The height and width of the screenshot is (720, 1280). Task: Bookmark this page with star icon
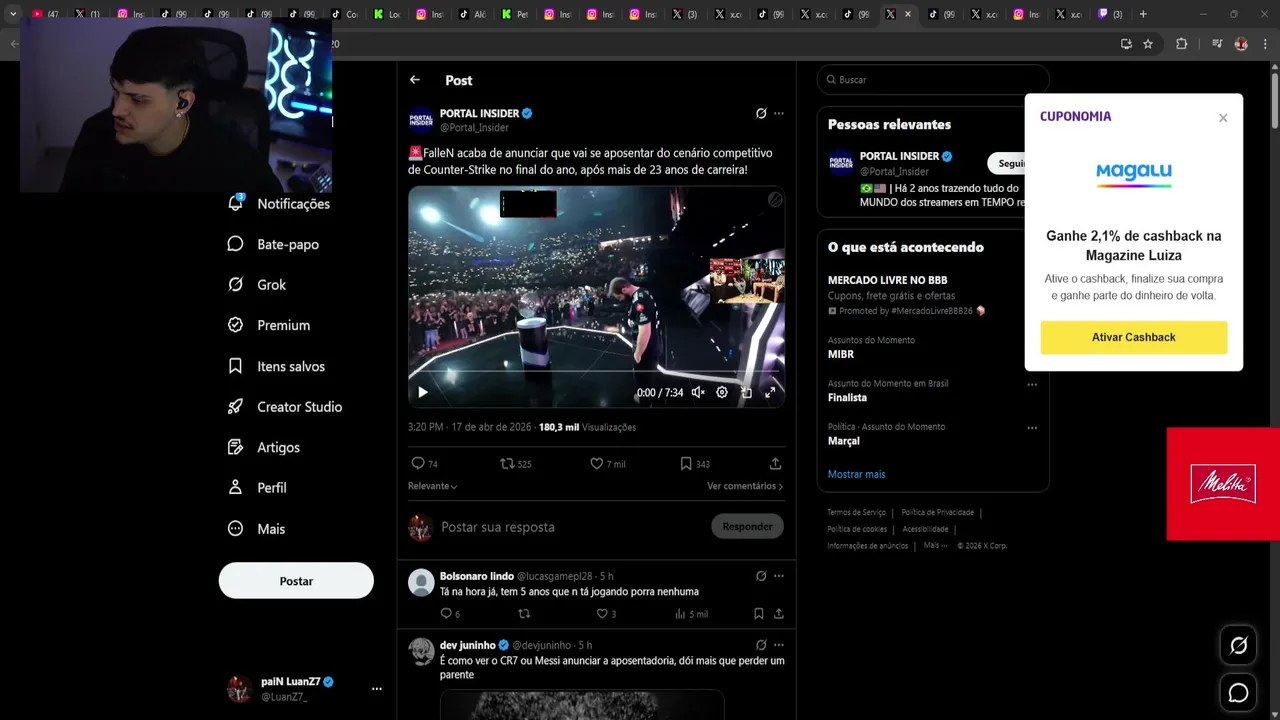click(1148, 44)
